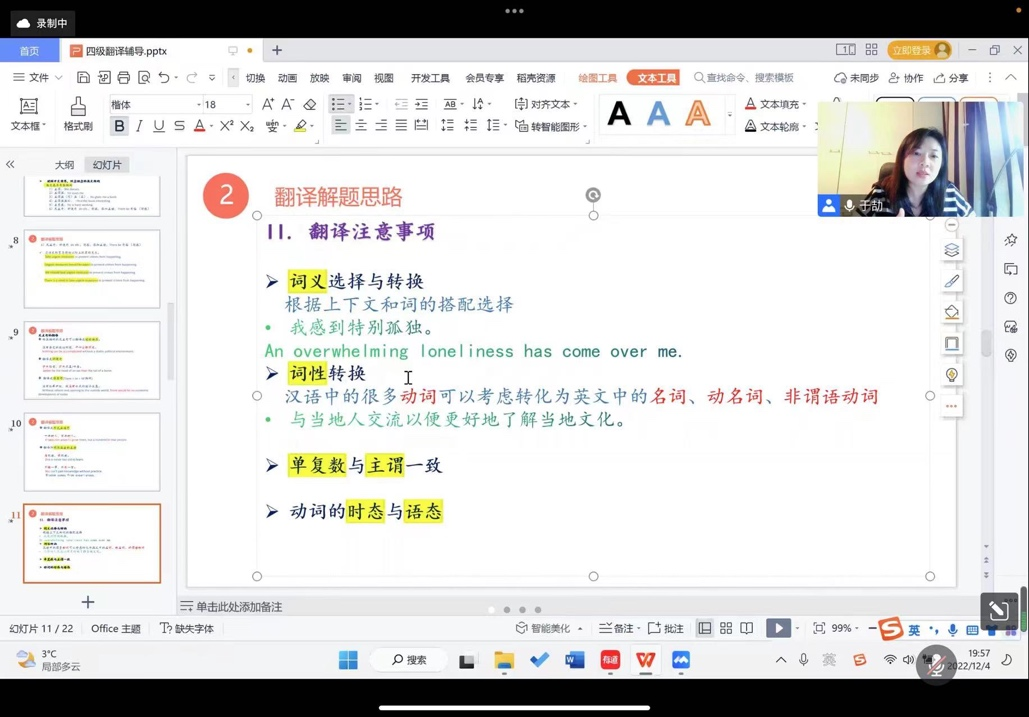The image size is (1029, 717).
Task: Click the 分享 (Share) button
Action: point(951,78)
